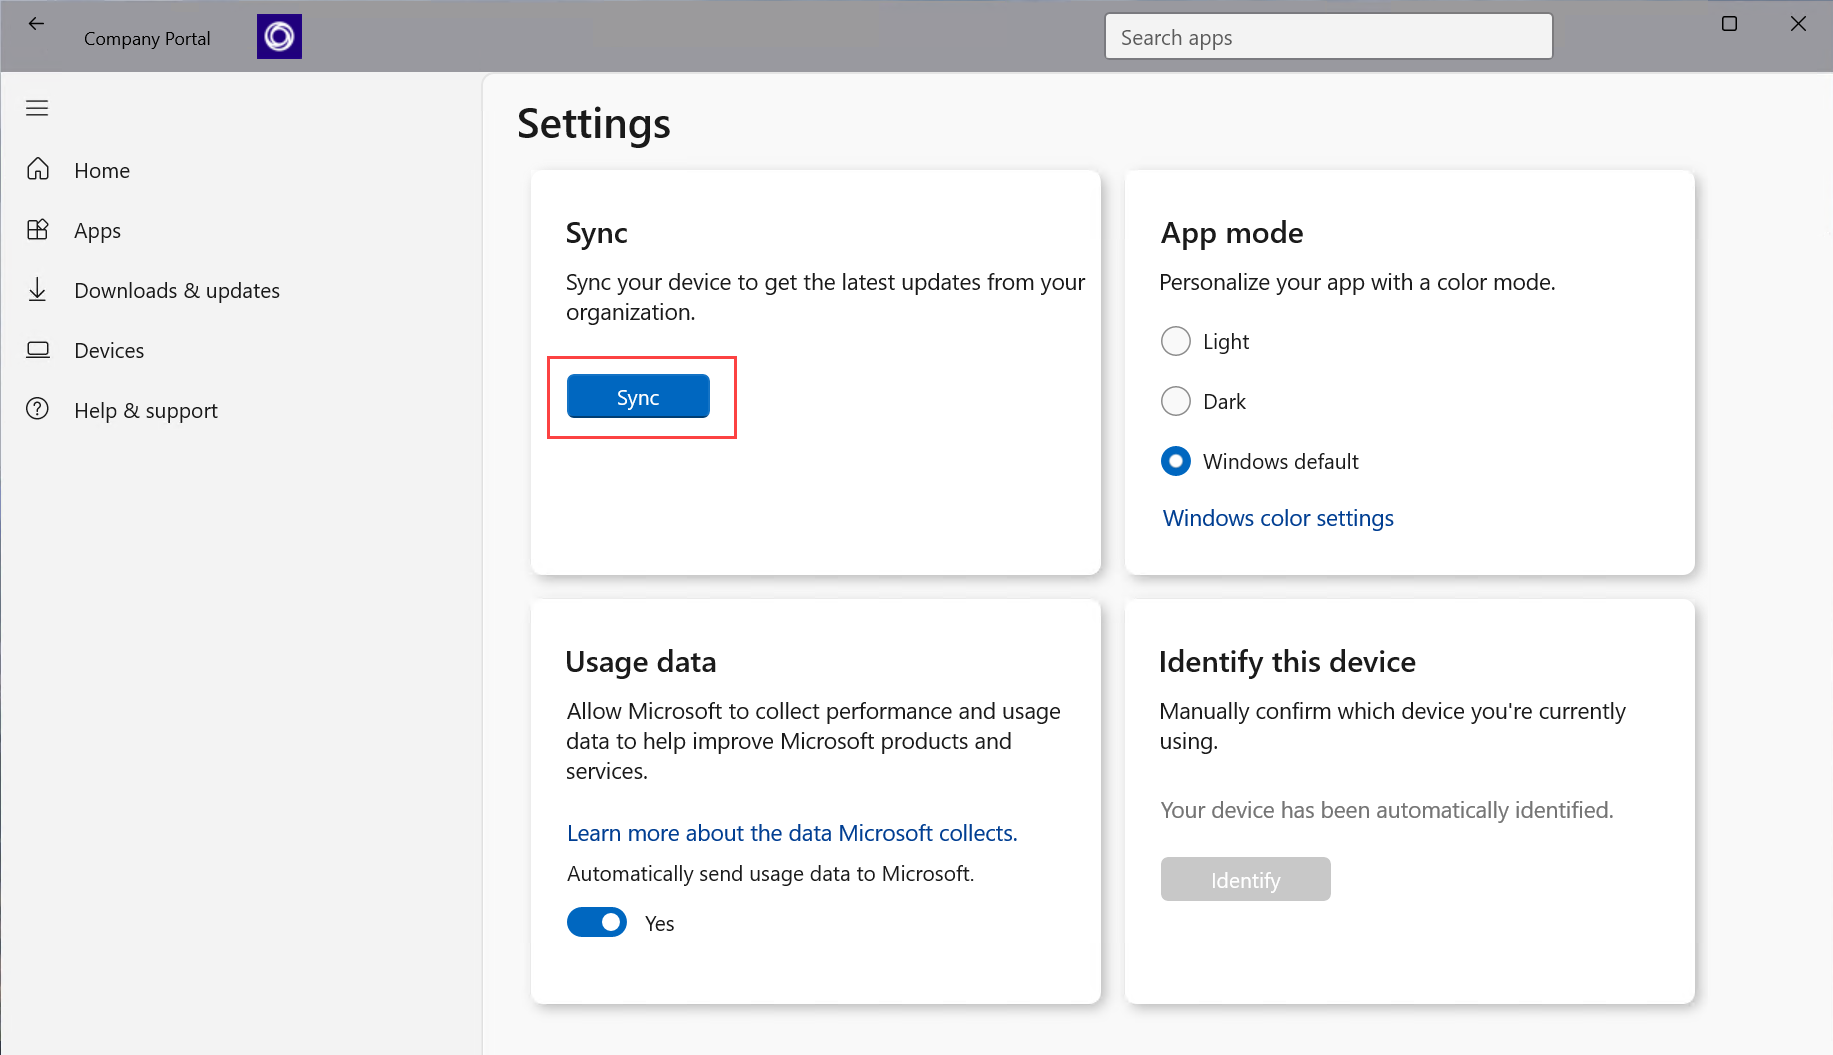Select the Downloads & updates icon
Viewport: 1833px width, 1055px height.
coord(37,289)
